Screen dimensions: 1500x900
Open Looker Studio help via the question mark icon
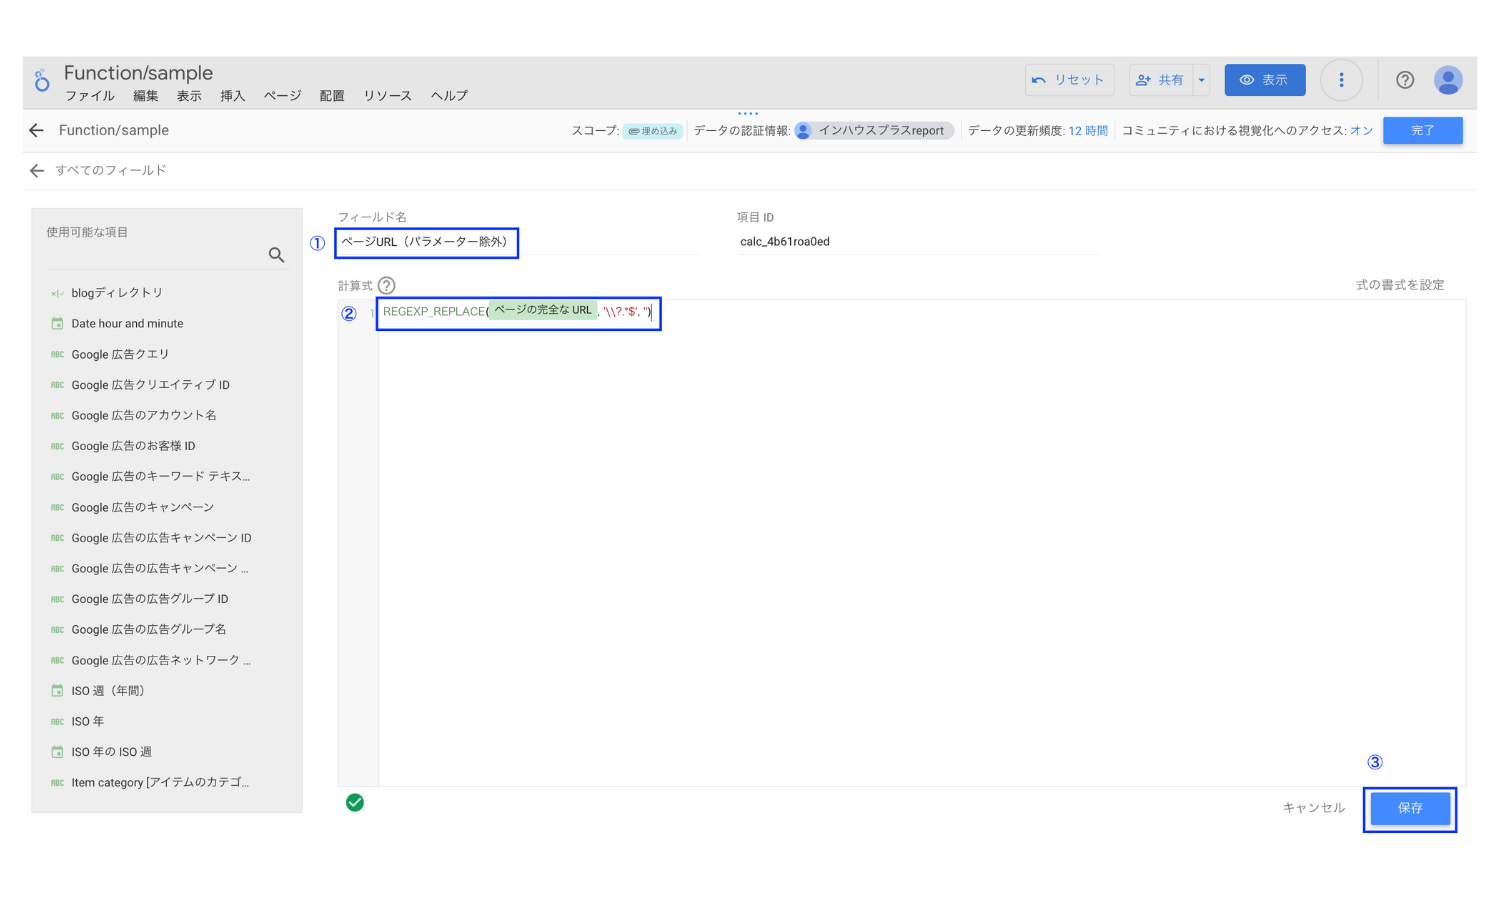(1404, 80)
